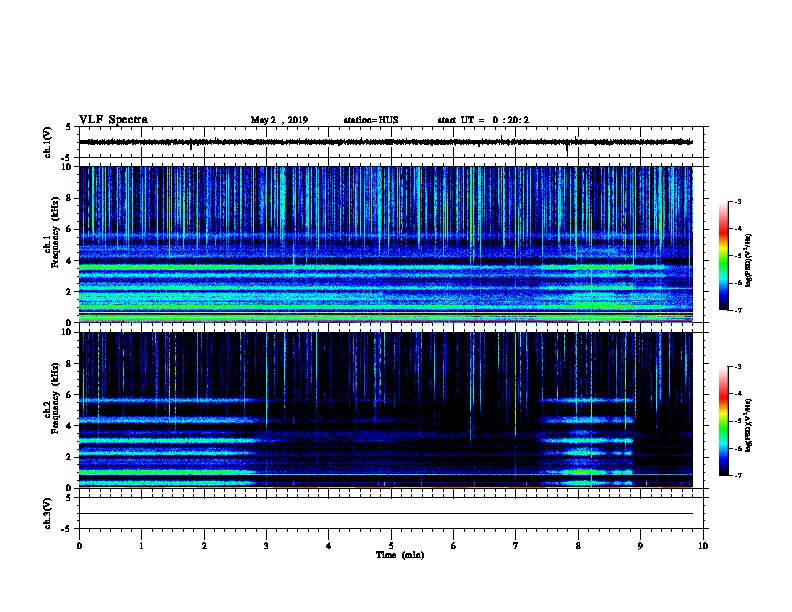Click time axis tick label "8"
The width and height of the screenshot is (792, 612).
point(578,546)
